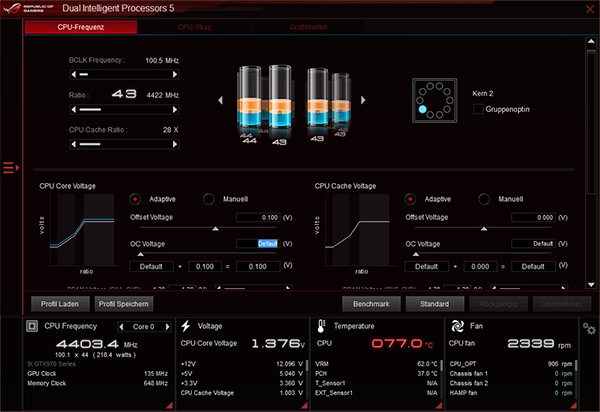
Task: Select previous core in CPU Frequency panel
Action: click(122, 327)
